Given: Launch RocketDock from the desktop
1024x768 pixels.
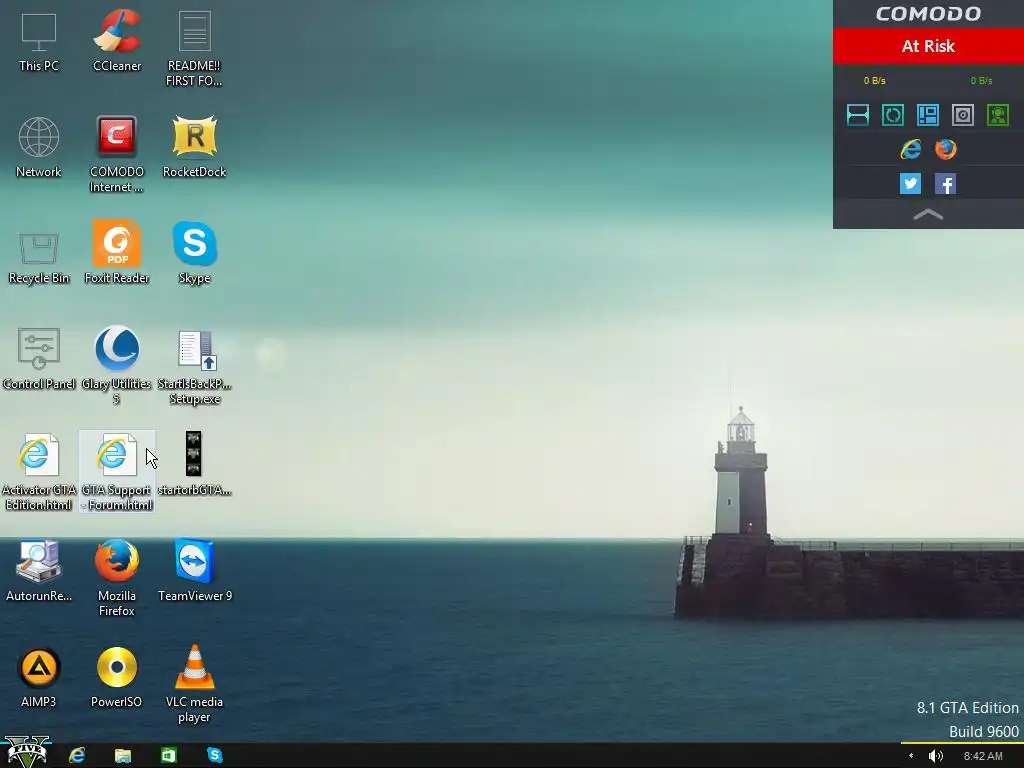Looking at the screenshot, I should 194,147.
